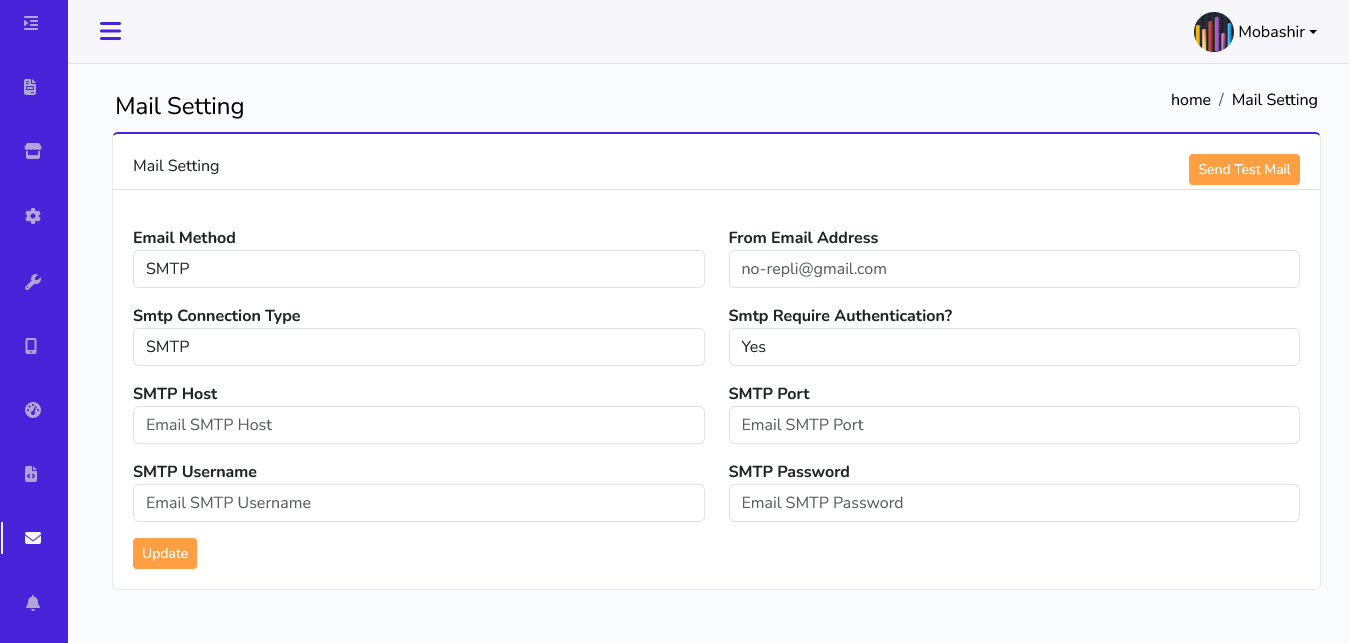Select Mail Setting in the breadcrumb

1274,99
